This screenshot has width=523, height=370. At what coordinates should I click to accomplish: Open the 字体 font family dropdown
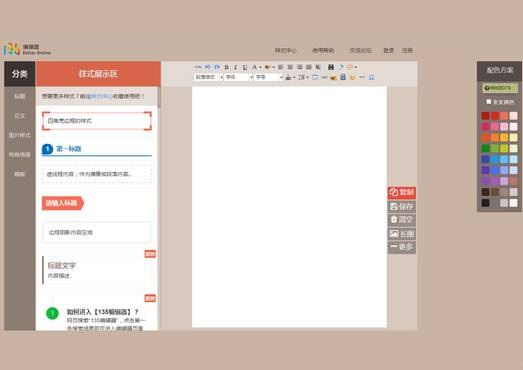238,77
